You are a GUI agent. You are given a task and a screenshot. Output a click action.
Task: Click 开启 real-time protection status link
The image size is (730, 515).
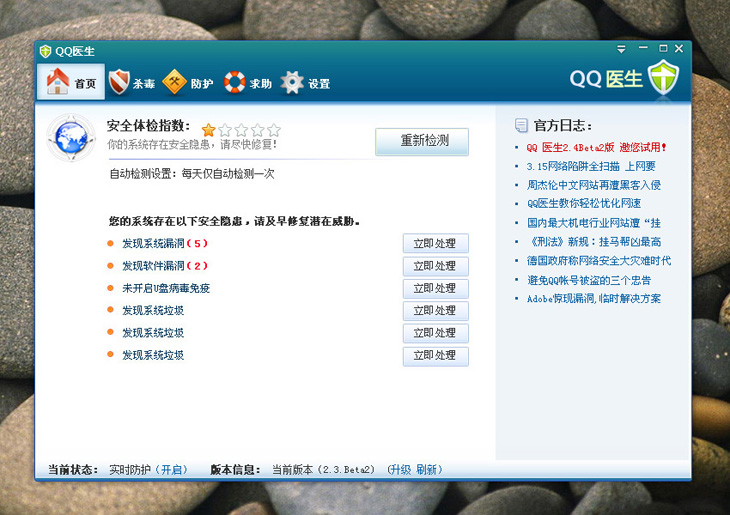171,470
